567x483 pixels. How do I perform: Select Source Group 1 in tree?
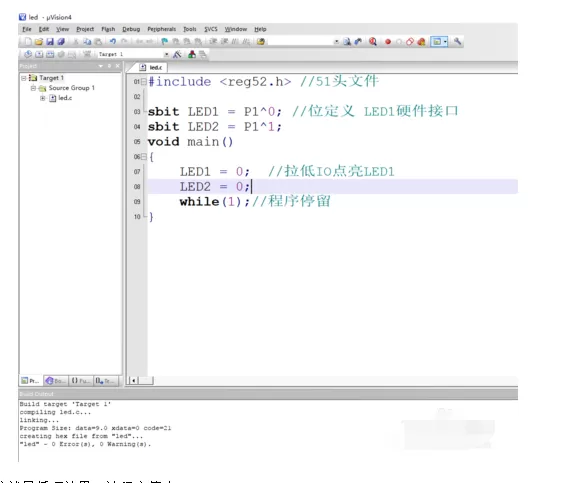tap(72, 88)
